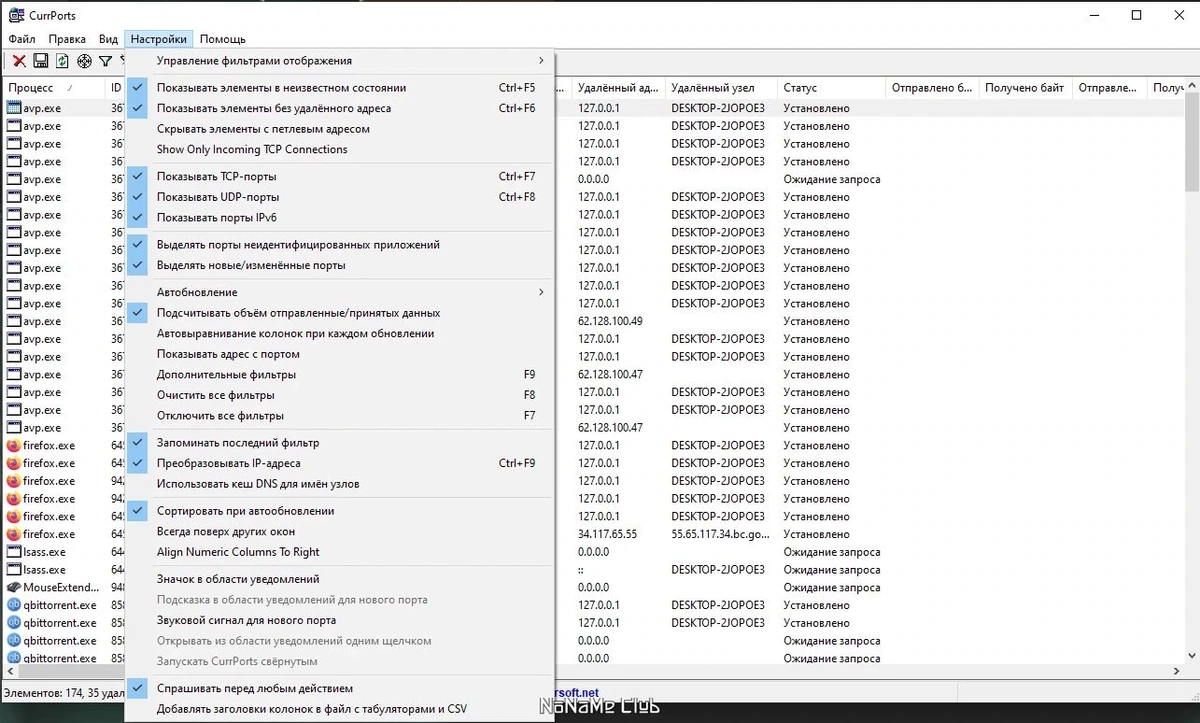Image resolution: width=1200 pixels, height=723 pixels.
Task: Toggle "Спрашивать перед любым действием"
Action: [339, 688]
